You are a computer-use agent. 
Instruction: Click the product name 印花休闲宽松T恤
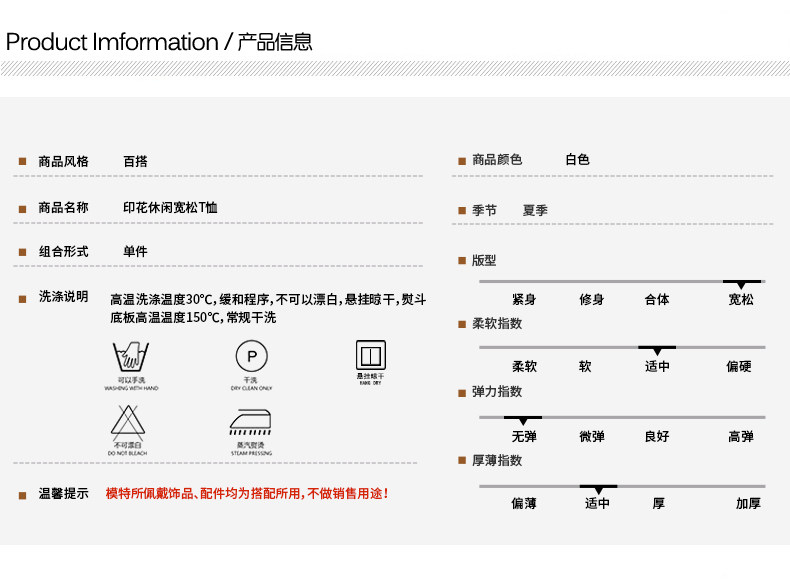[x=170, y=207]
